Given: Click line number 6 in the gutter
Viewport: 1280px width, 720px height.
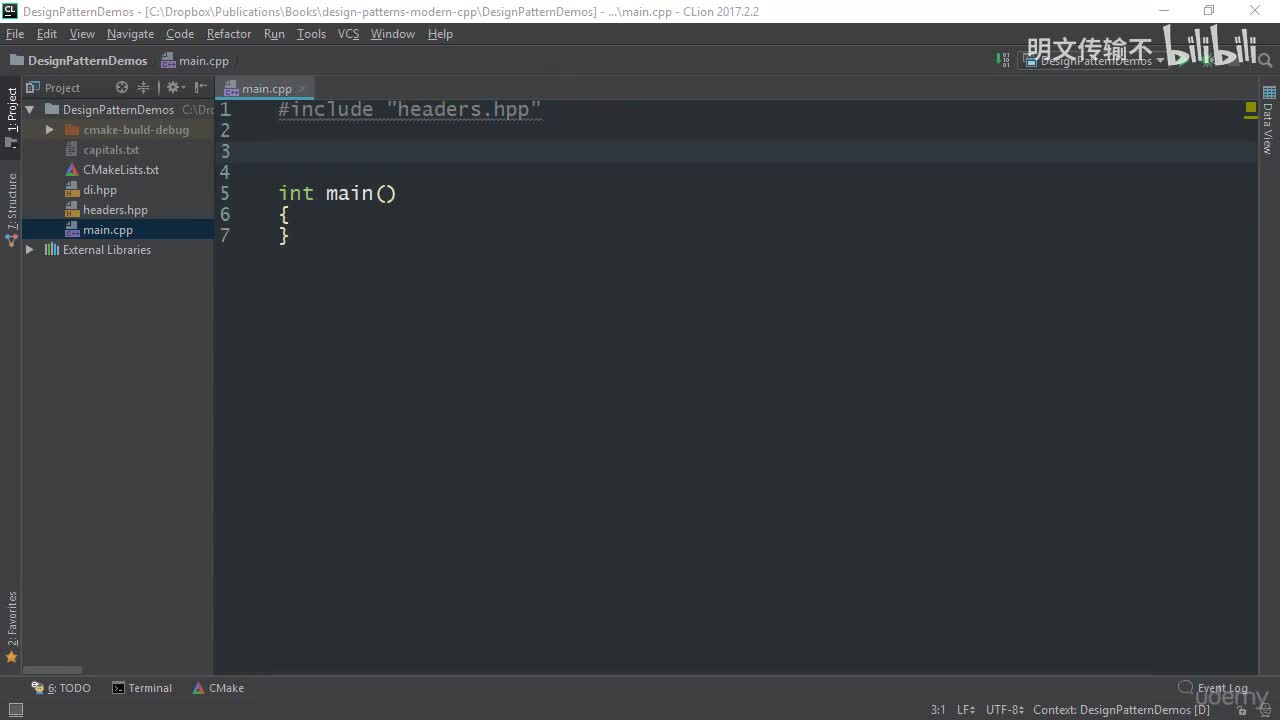Looking at the screenshot, I should pyautogui.click(x=225, y=214).
